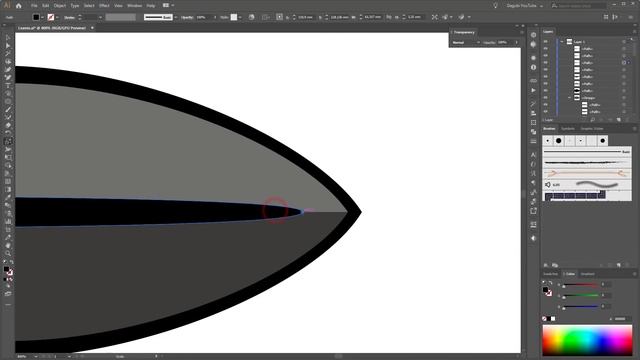Collapse the Layer 1 disclosure arrow
The height and width of the screenshot is (360, 640).
(x=562, y=42)
